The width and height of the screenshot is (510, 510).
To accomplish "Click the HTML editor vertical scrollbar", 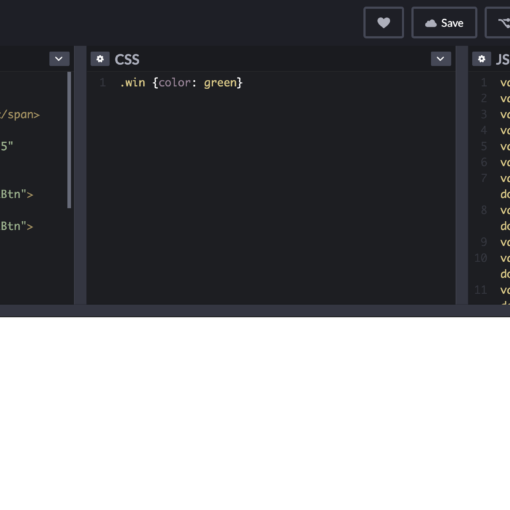I will tap(69, 140).
